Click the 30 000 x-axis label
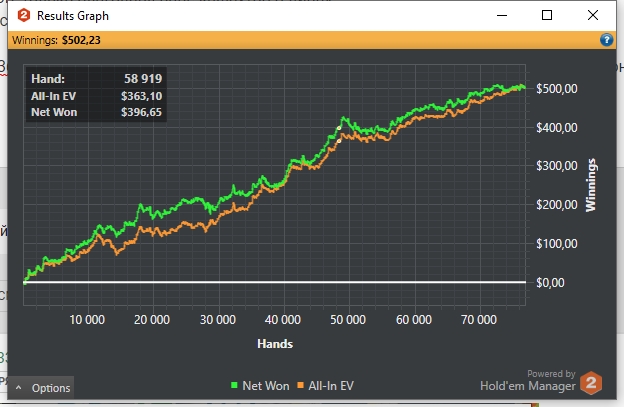 pos(218,319)
